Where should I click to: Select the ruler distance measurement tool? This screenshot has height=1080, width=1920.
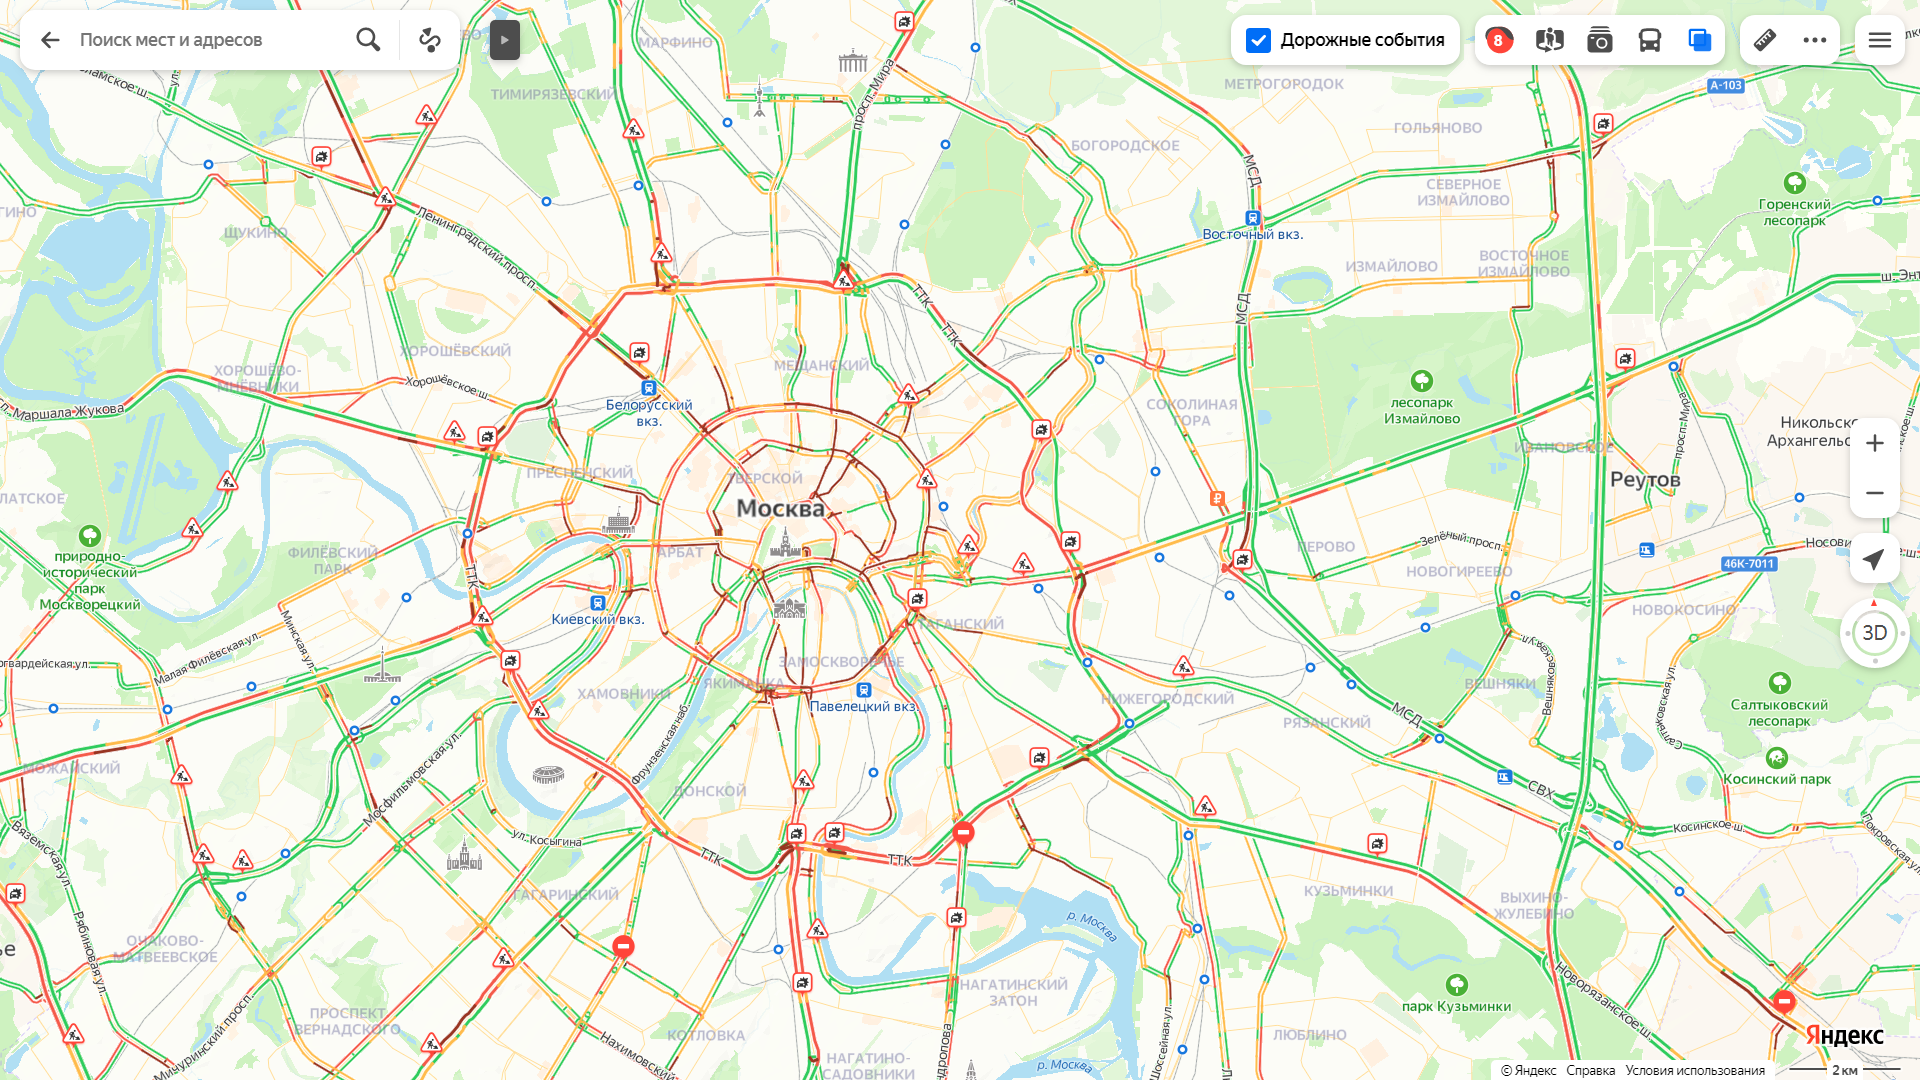click(1765, 40)
